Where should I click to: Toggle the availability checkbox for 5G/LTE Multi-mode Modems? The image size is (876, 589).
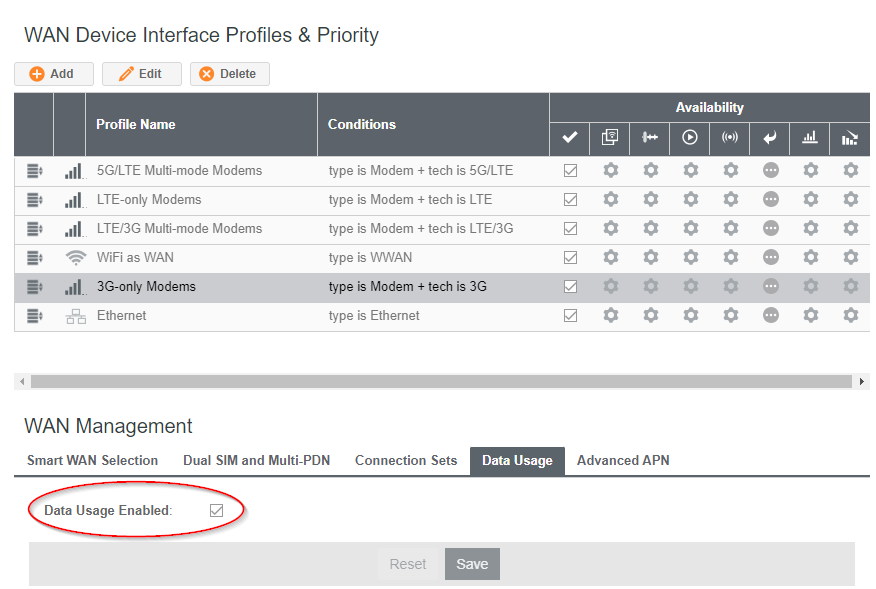[570, 170]
